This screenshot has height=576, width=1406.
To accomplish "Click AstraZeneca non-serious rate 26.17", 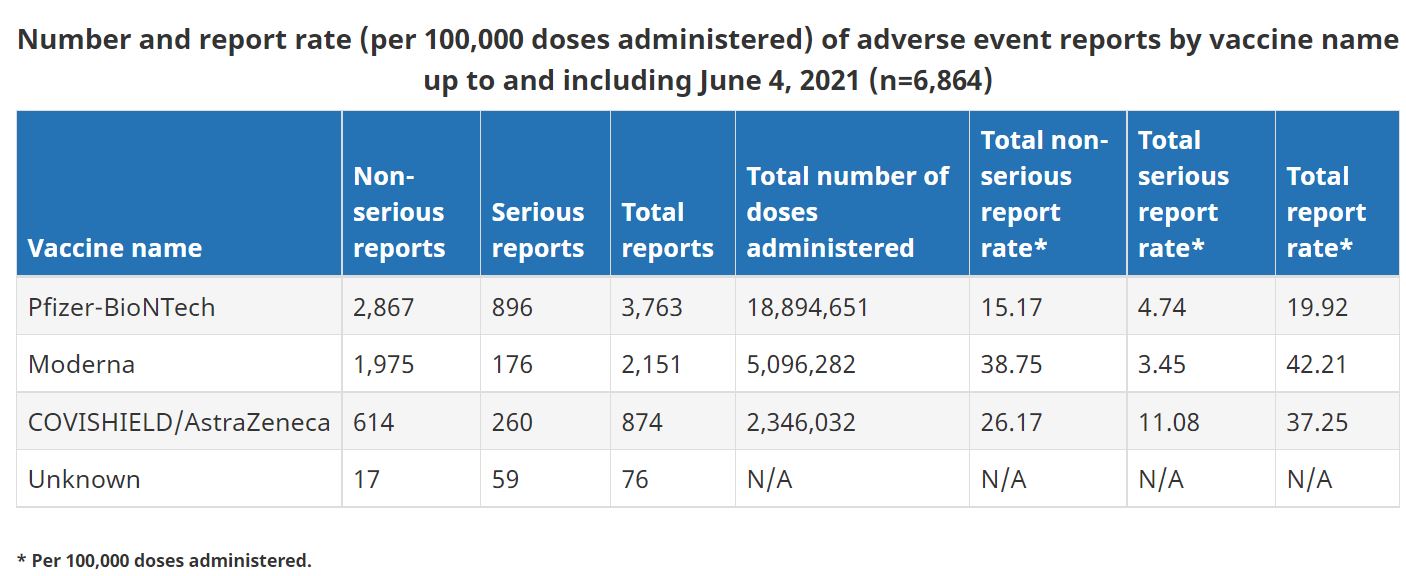I will (x=1011, y=422).
